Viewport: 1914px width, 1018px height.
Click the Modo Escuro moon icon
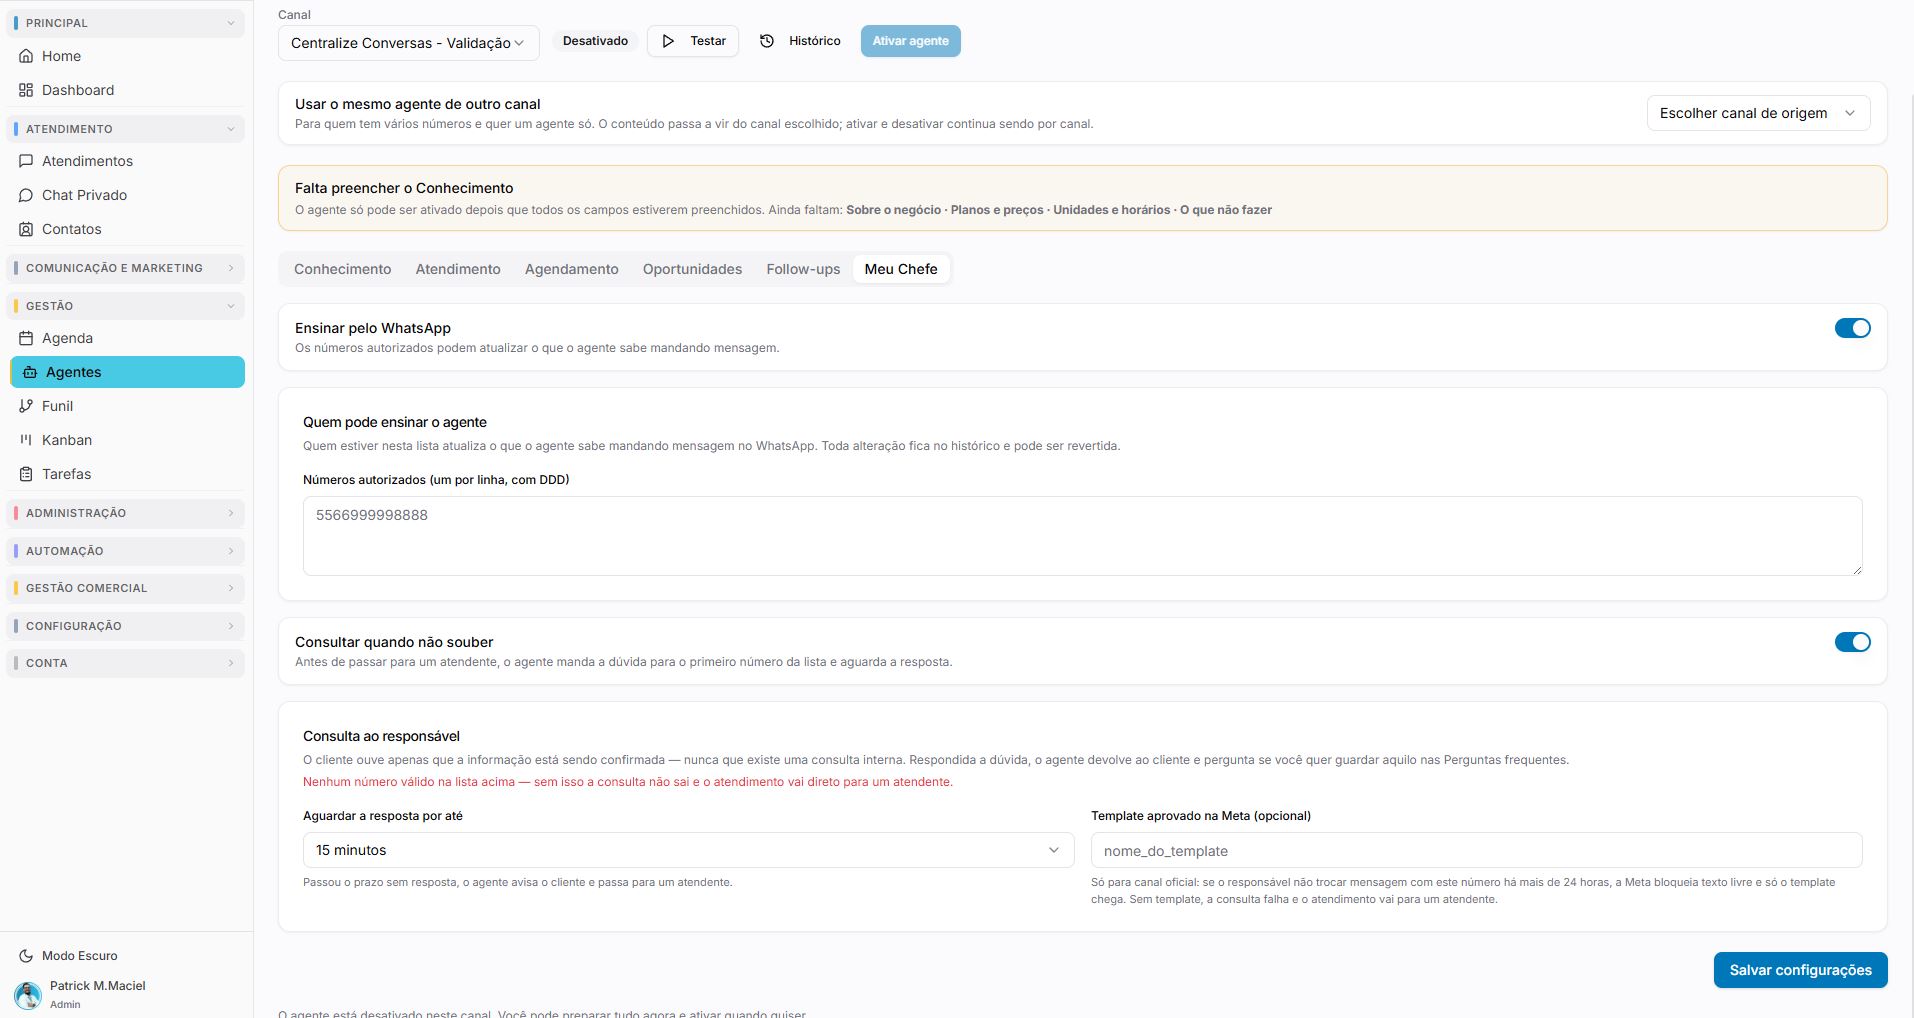pos(26,956)
